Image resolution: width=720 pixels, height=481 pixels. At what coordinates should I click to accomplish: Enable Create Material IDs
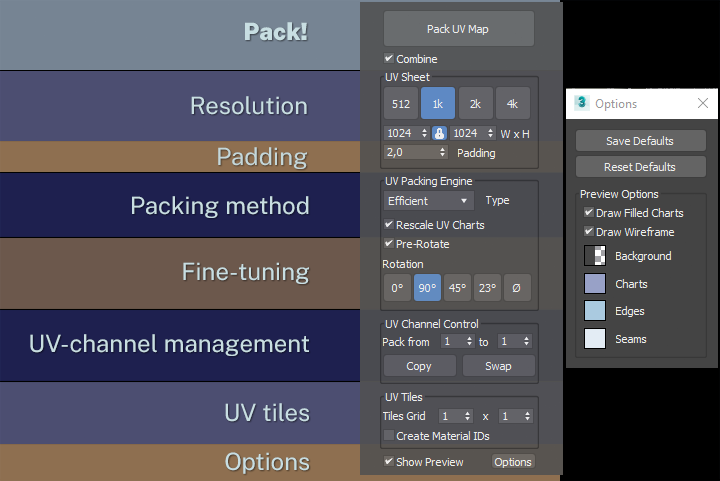pos(389,436)
